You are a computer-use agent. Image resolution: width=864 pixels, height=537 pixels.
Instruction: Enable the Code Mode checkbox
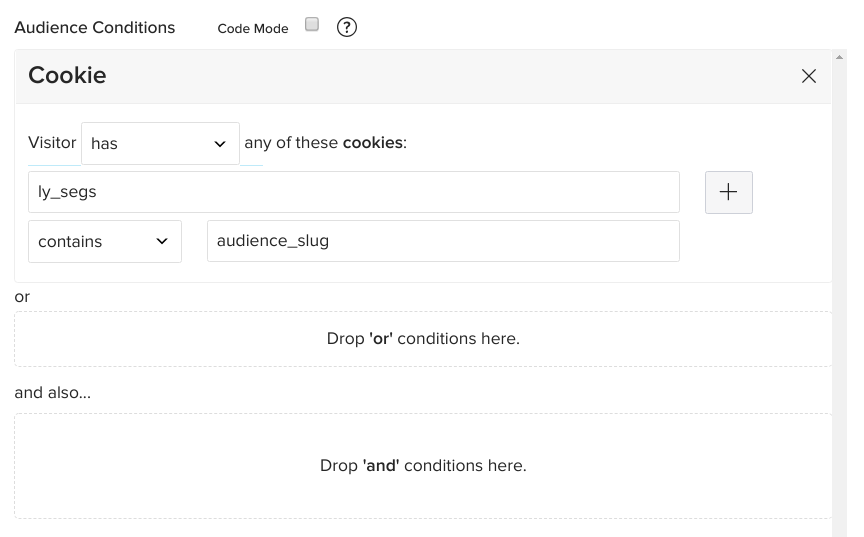click(x=312, y=25)
